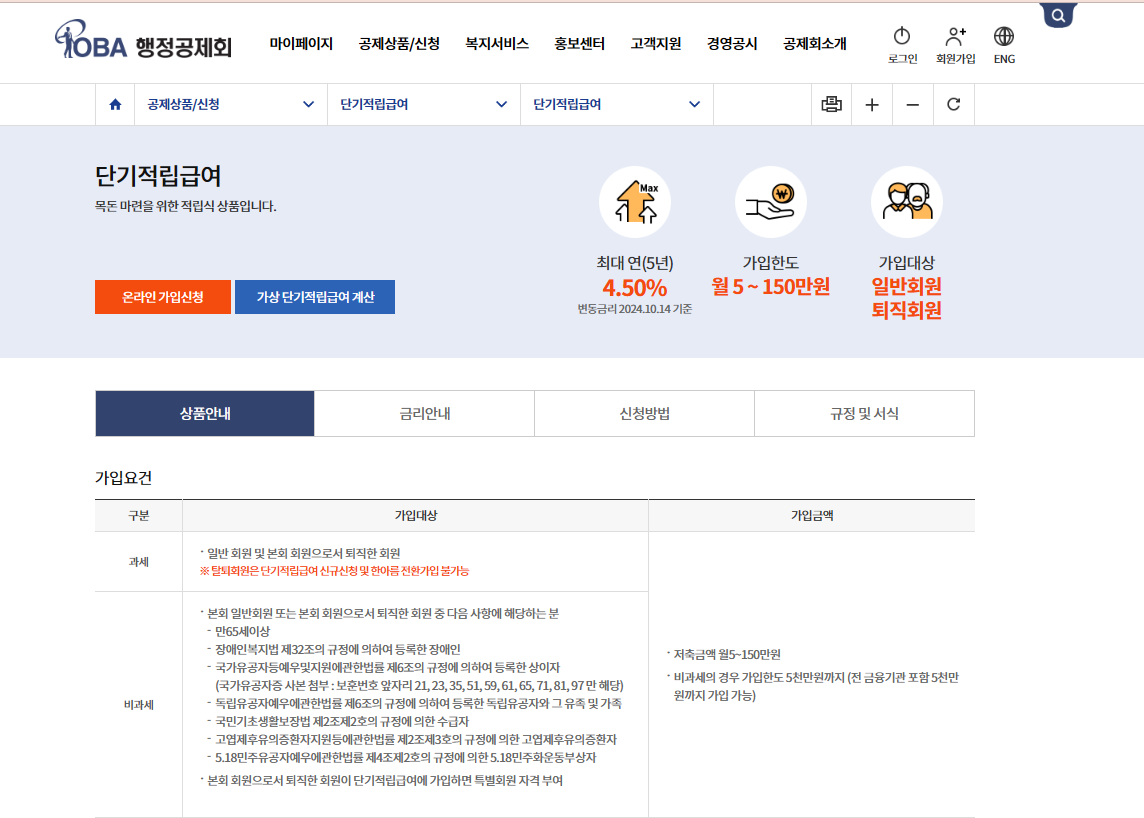The image size is (1144, 818).
Task: Click the 가상 단기적립급여 계산 button
Action: coord(315,297)
